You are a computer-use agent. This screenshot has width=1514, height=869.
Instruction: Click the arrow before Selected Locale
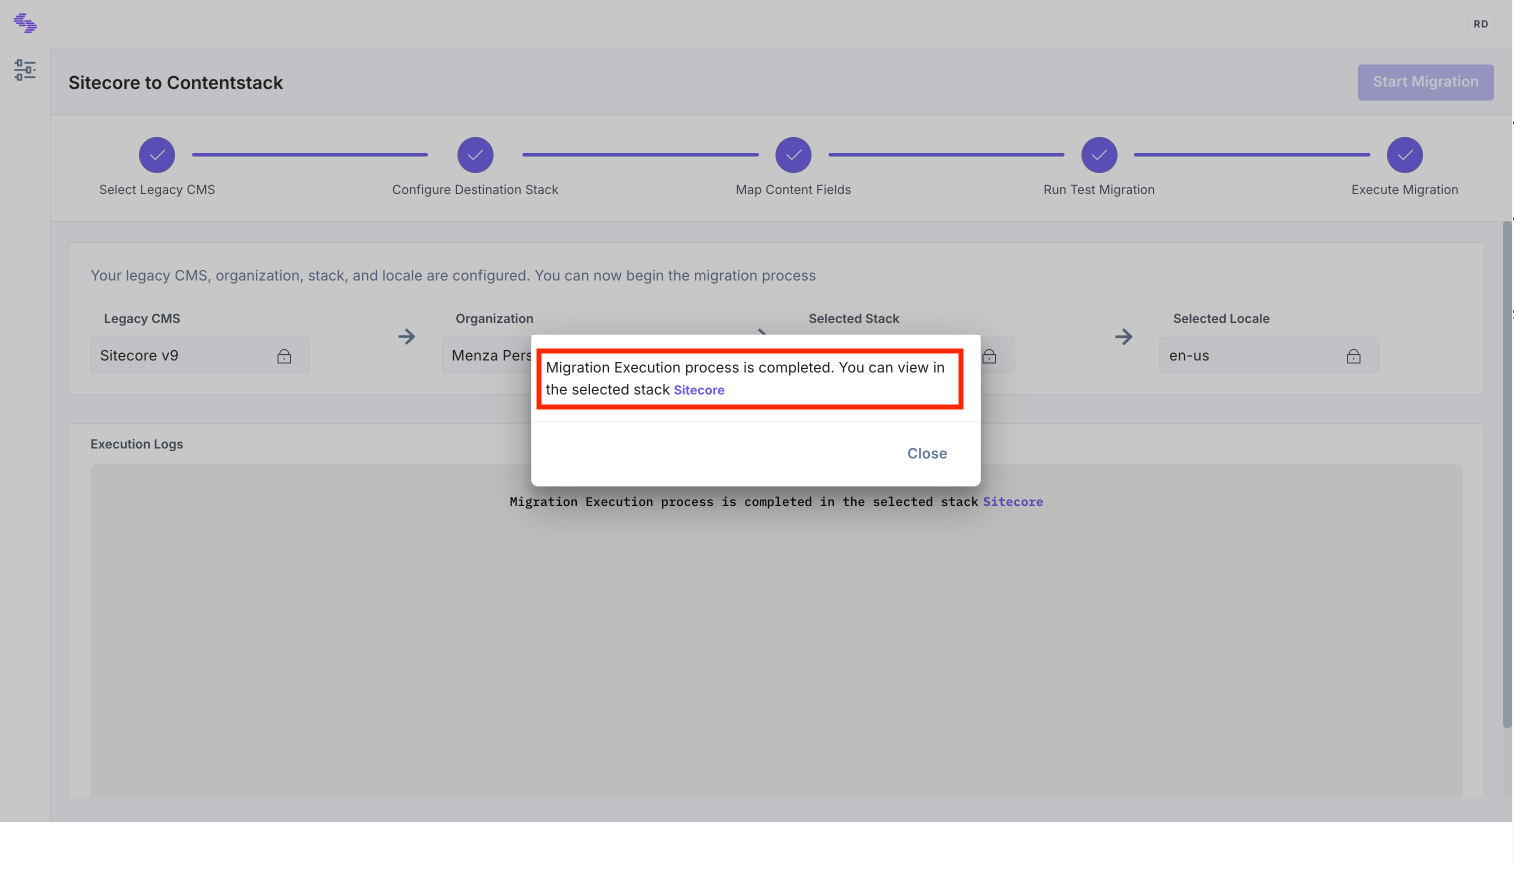click(1123, 336)
